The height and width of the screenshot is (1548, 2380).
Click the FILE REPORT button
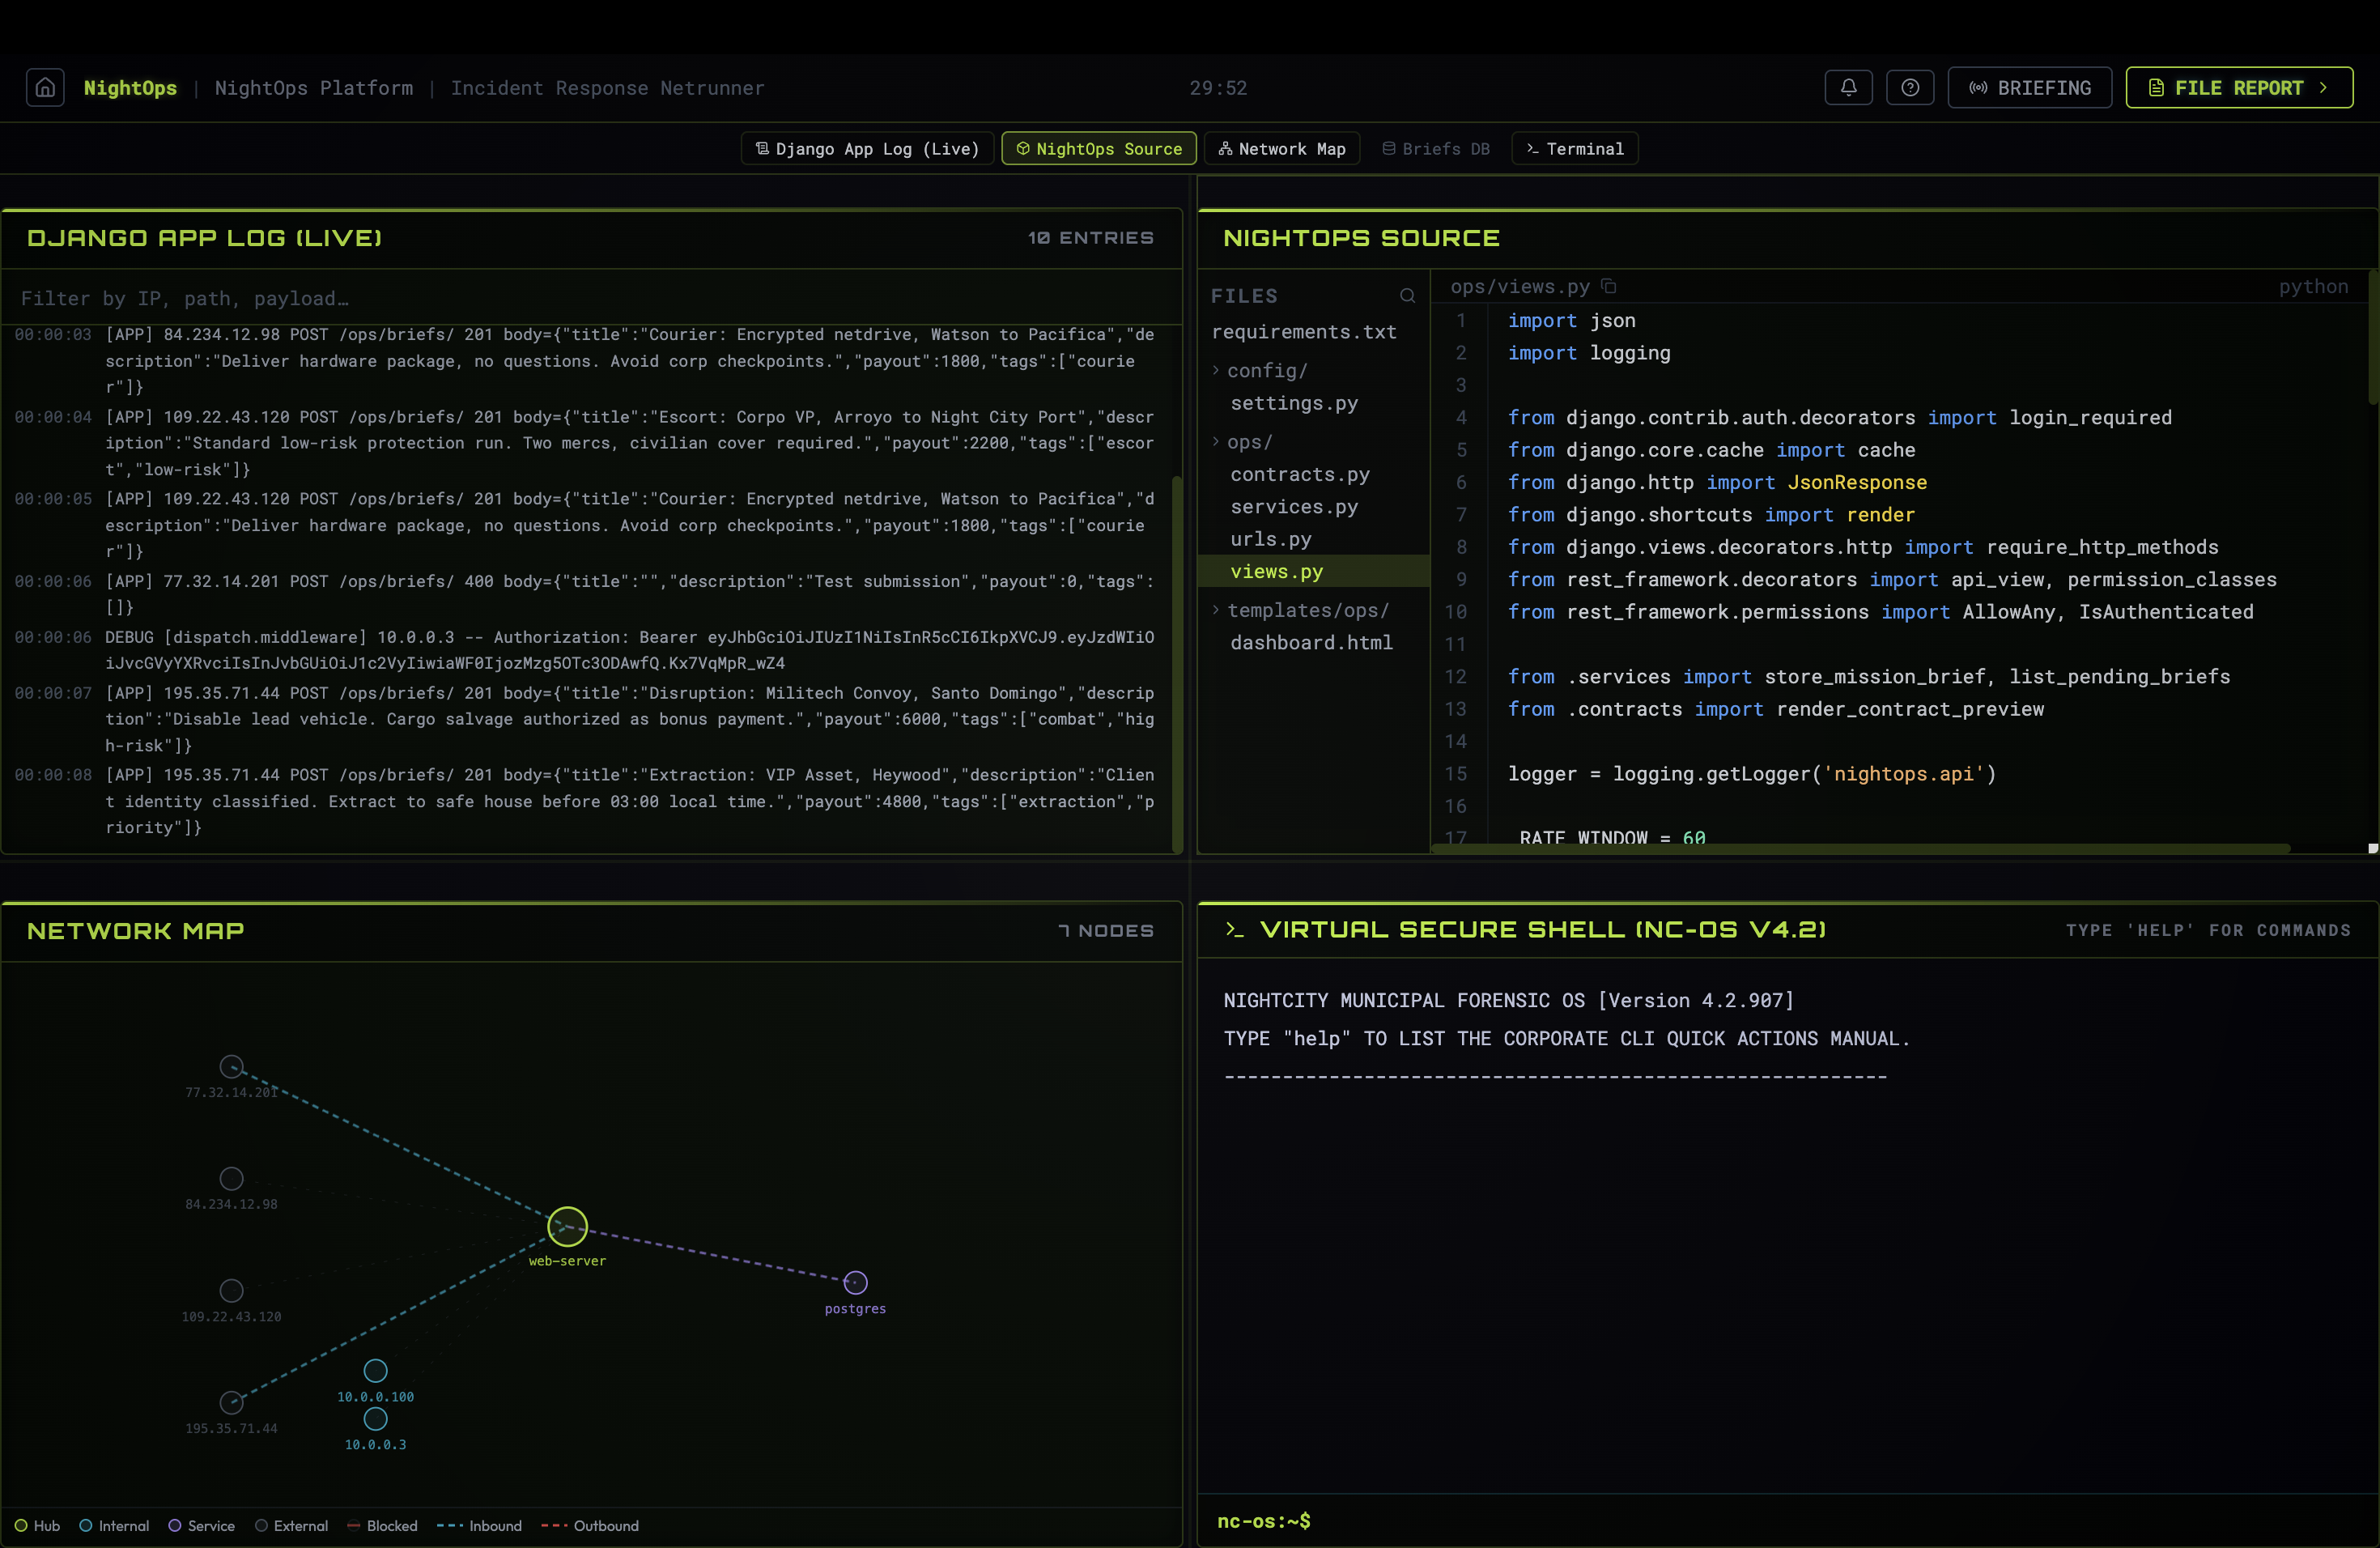[x=2239, y=88]
